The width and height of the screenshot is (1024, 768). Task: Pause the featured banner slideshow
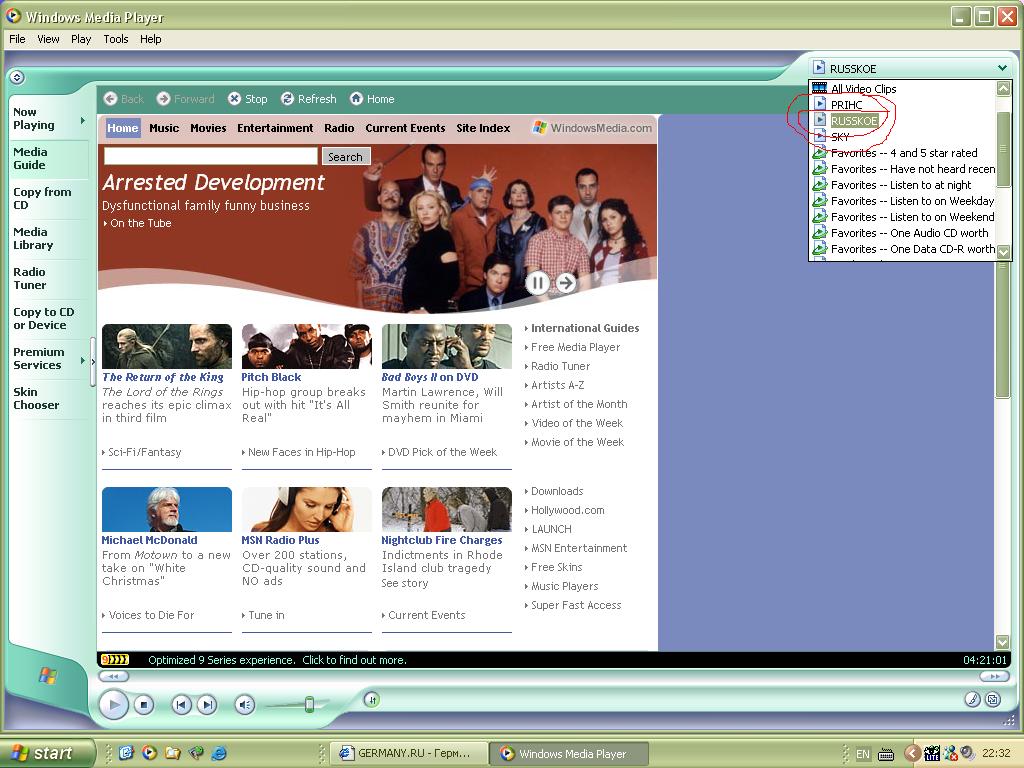pyautogui.click(x=537, y=283)
